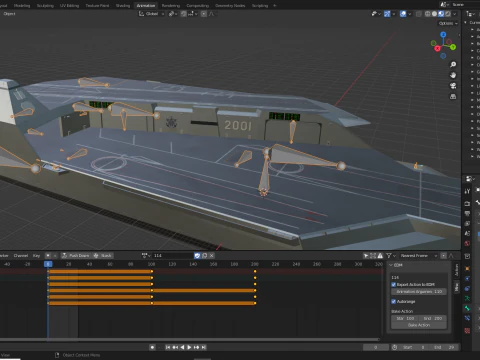Jump to first frame playback button
The height and width of the screenshot is (360, 480).
[168, 347]
